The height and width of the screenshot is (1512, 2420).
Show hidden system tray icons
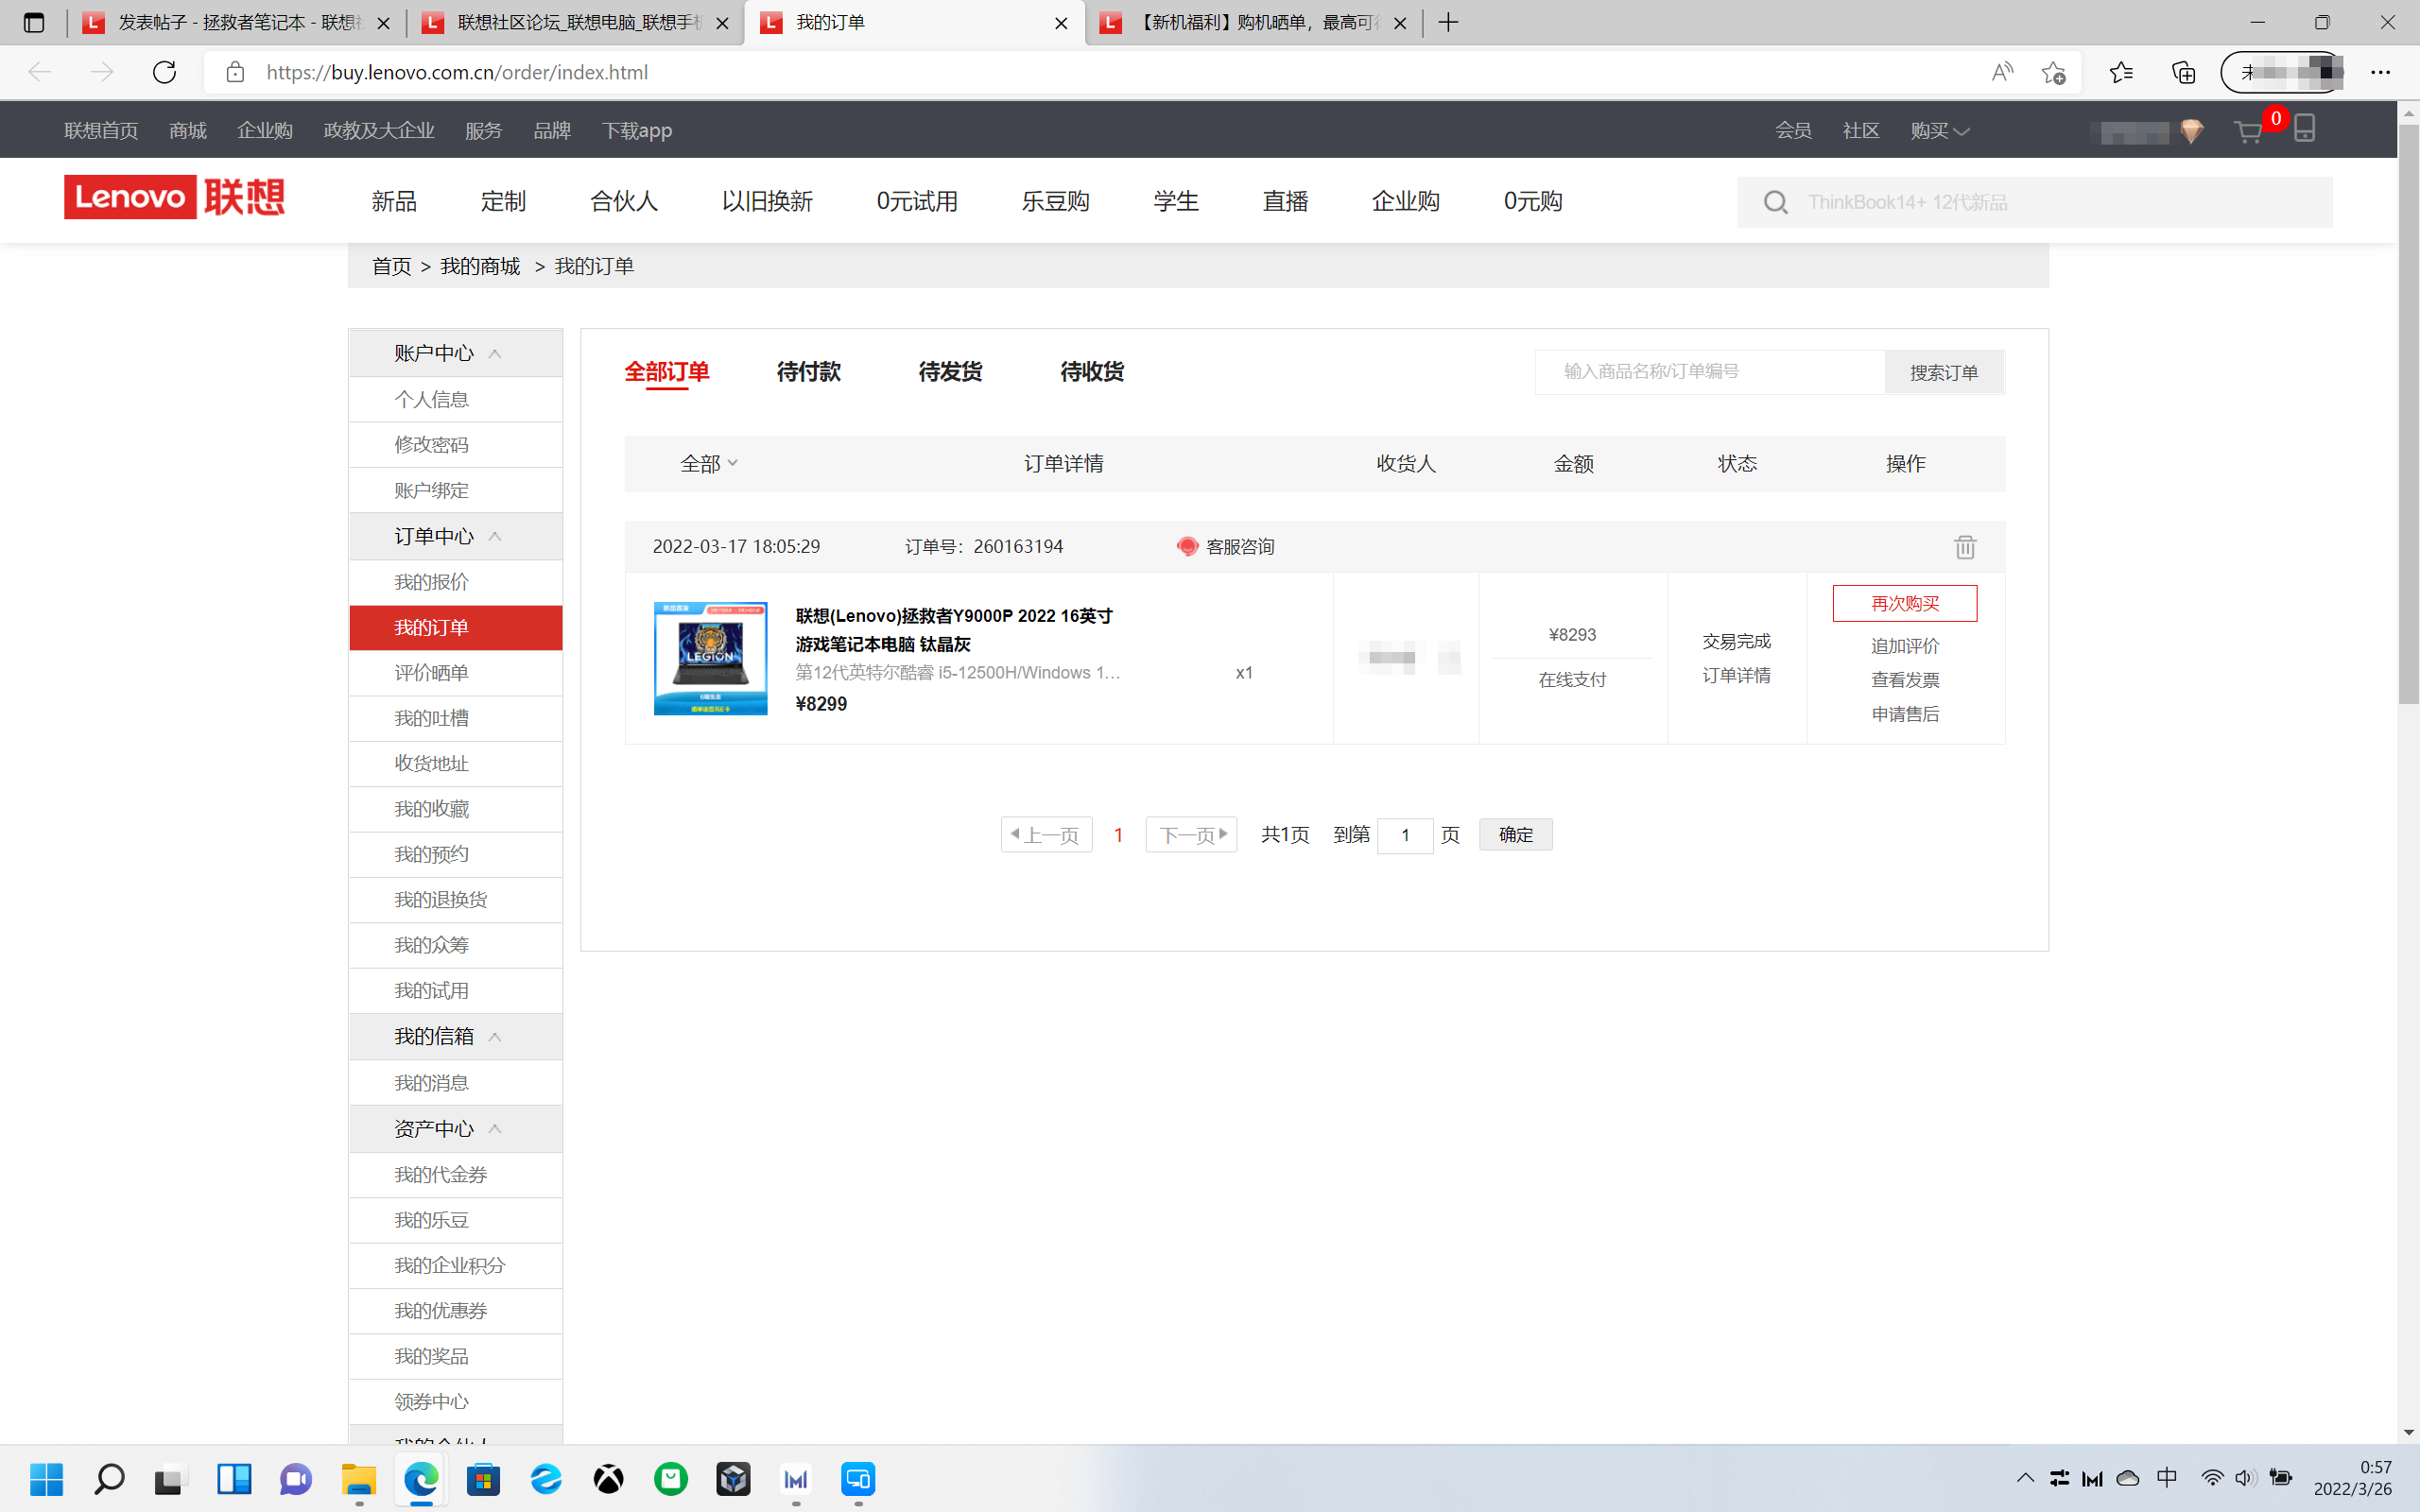2025,1477
